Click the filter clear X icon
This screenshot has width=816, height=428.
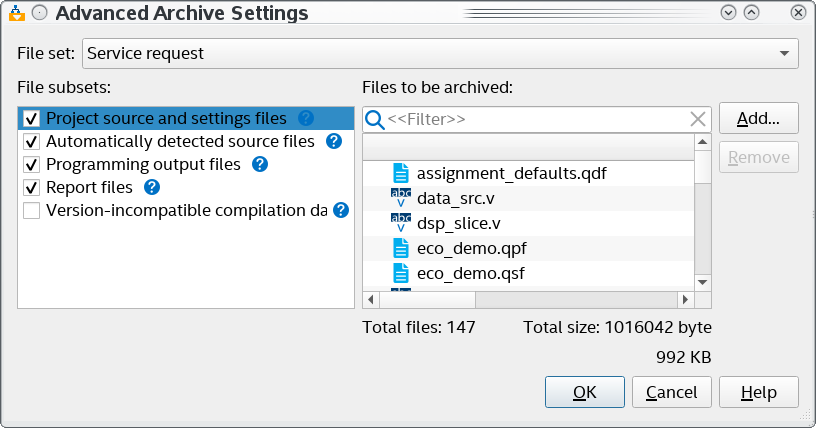(698, 120)
